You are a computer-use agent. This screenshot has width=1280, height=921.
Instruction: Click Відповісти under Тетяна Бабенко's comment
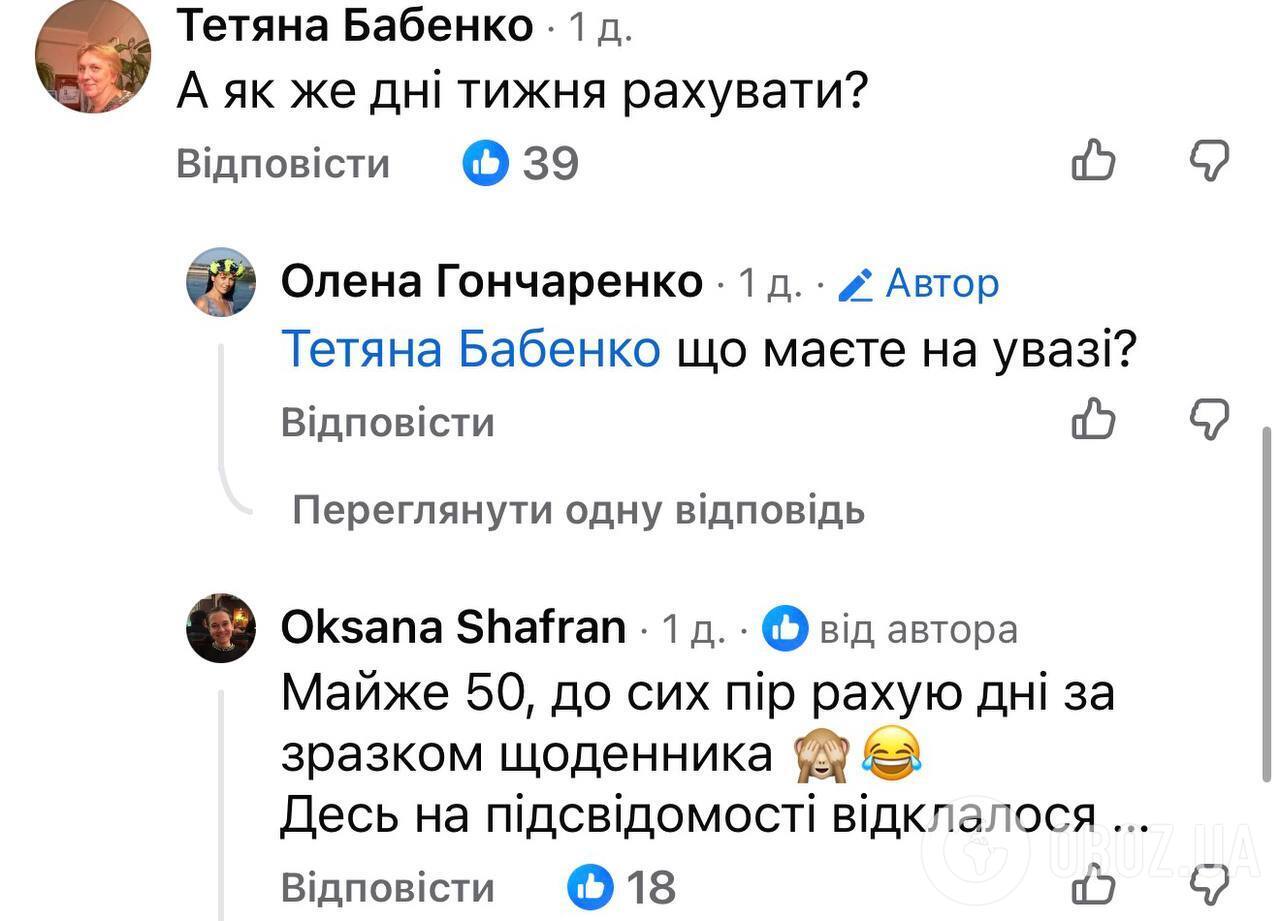(x=283, y=163)
